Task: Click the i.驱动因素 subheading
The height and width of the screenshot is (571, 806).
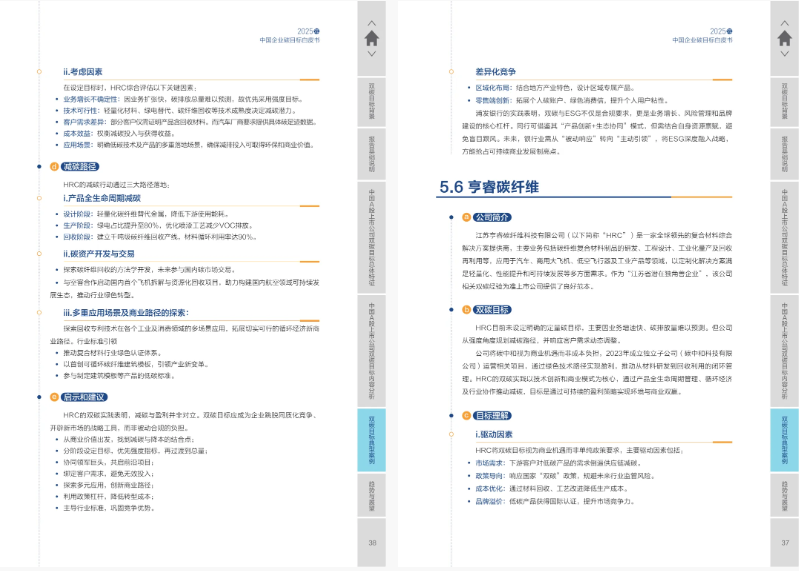Action: click(495, 435)
